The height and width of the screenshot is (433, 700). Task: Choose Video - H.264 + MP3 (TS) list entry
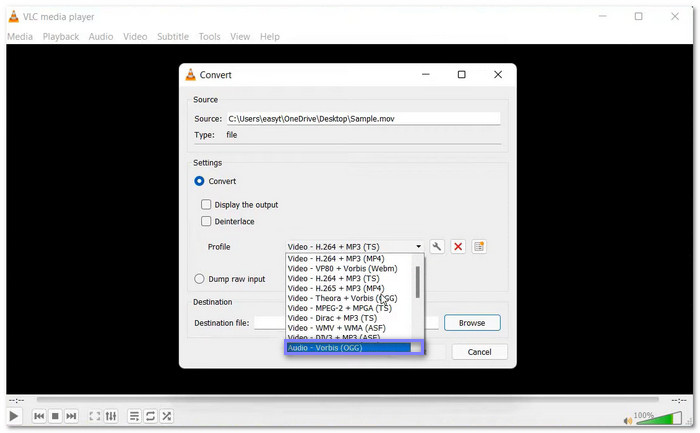(x=348, y=278)
